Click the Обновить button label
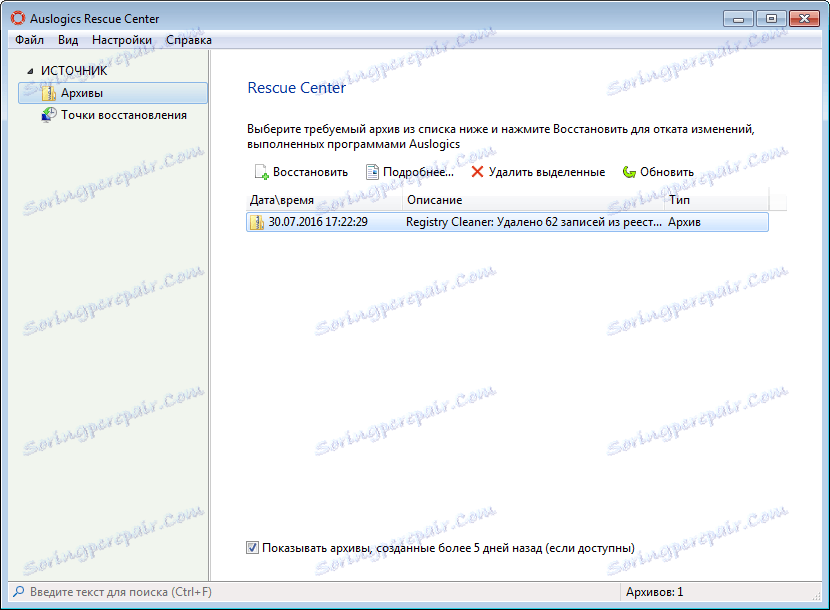The width and height of the screenshot is (830, 610). click(x=667, y=172)
